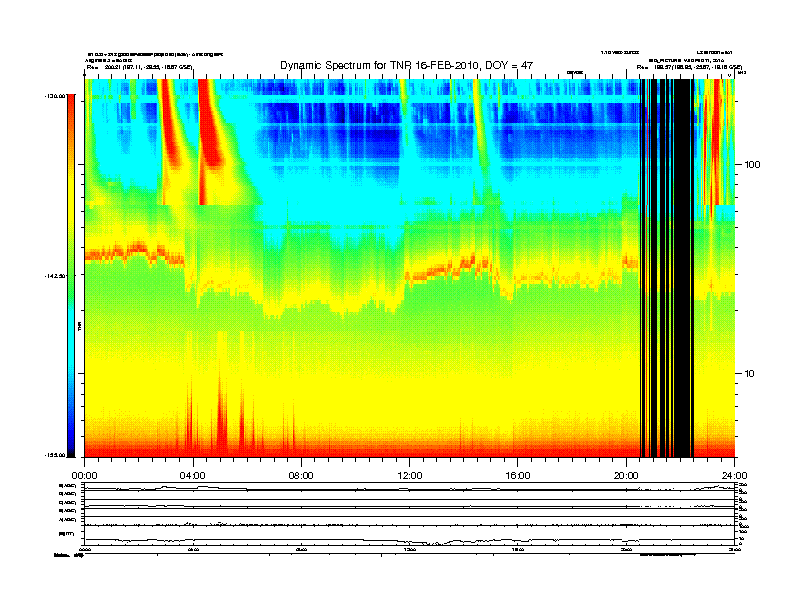
Task: Click the '-130.00' color bar top label
Action: click(x=55, y=95)
